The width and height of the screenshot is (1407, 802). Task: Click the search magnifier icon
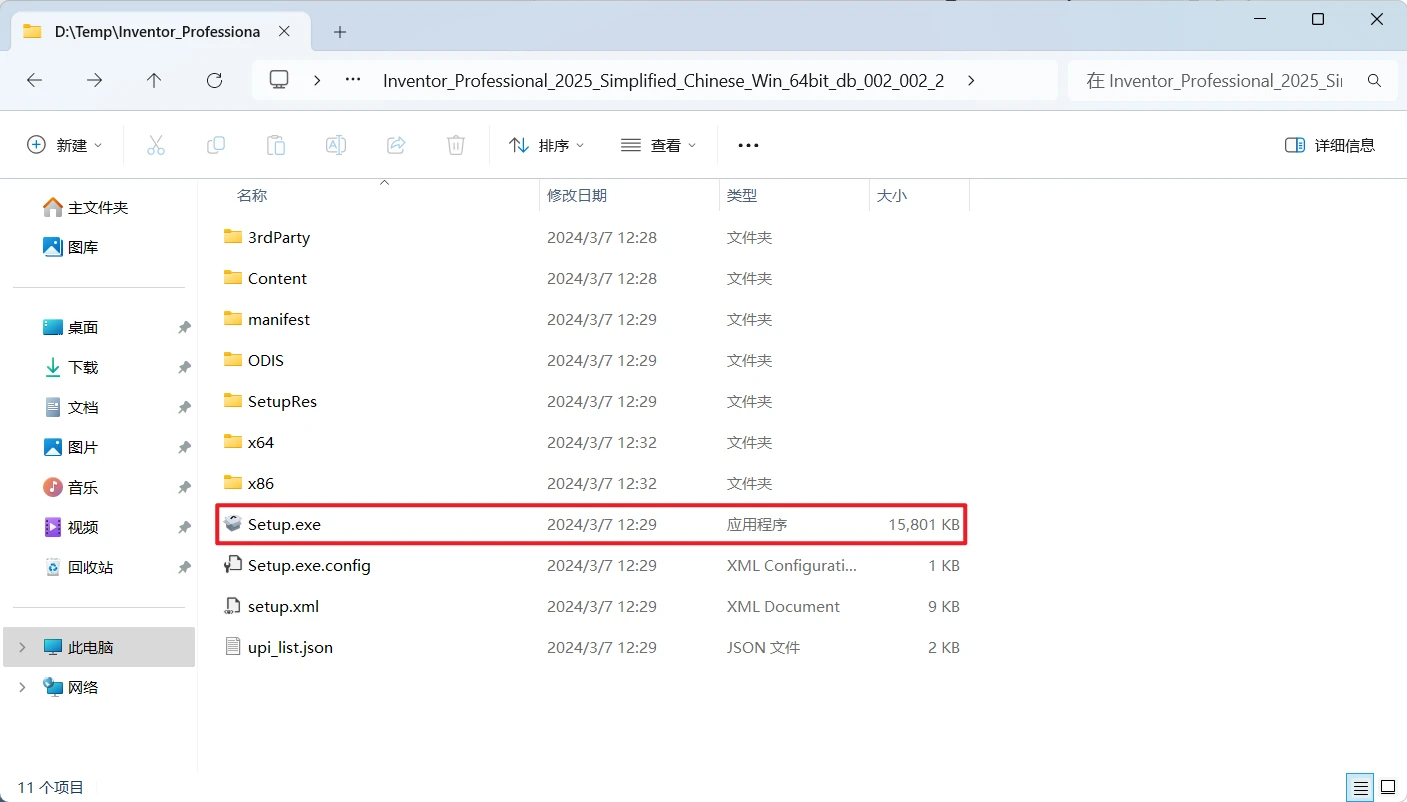[1374, 80]
